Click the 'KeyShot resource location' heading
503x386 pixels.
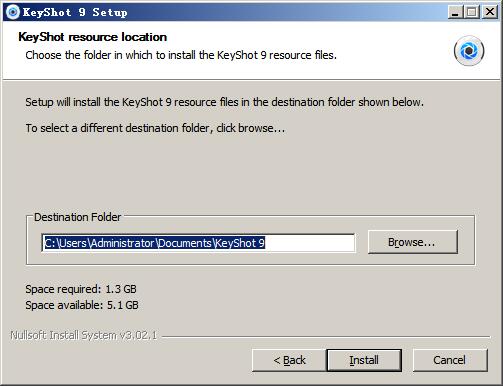click(x=93, y=37)
